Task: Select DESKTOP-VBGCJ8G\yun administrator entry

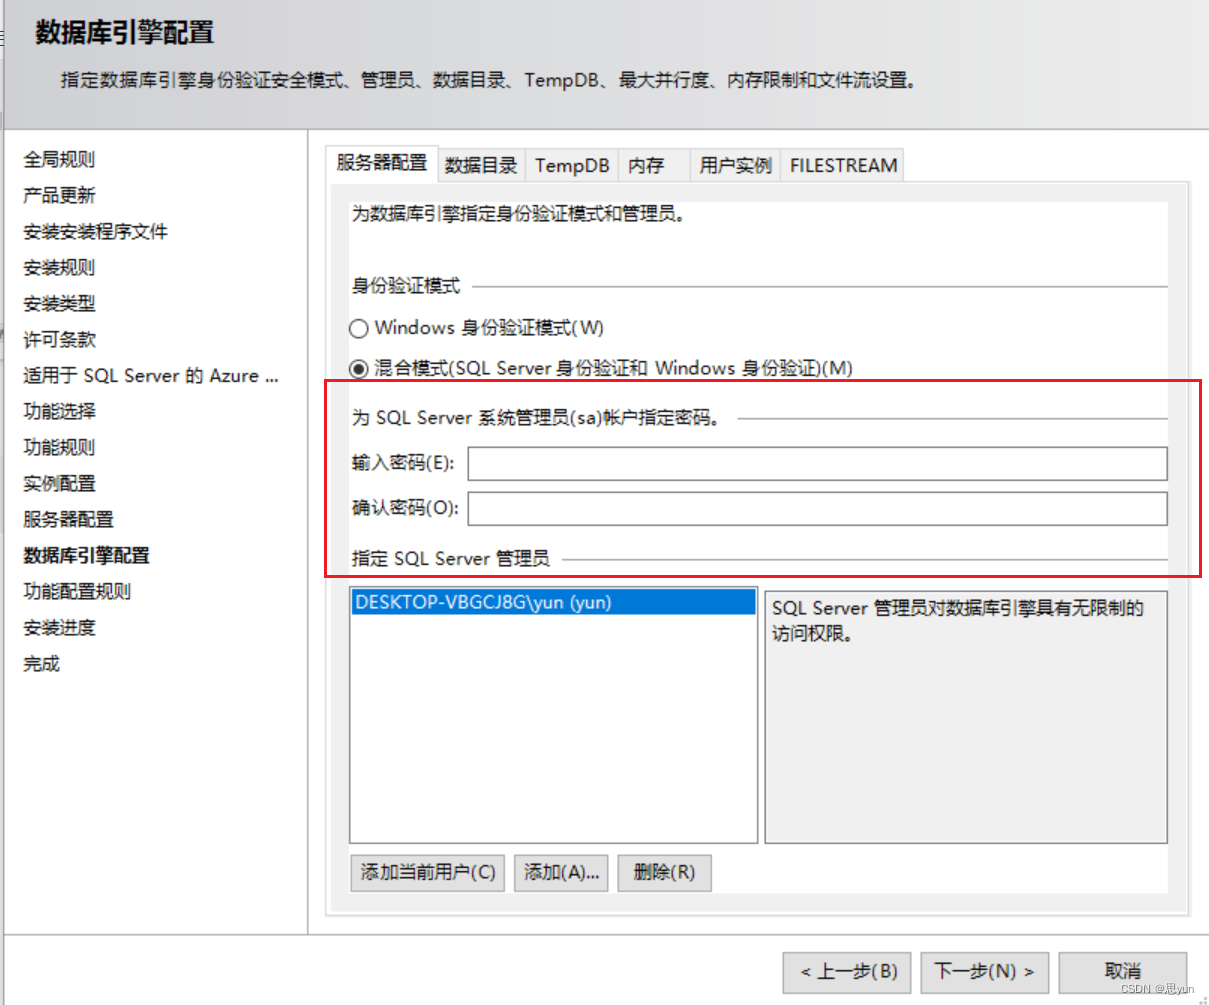Action: tap(553, 603)
